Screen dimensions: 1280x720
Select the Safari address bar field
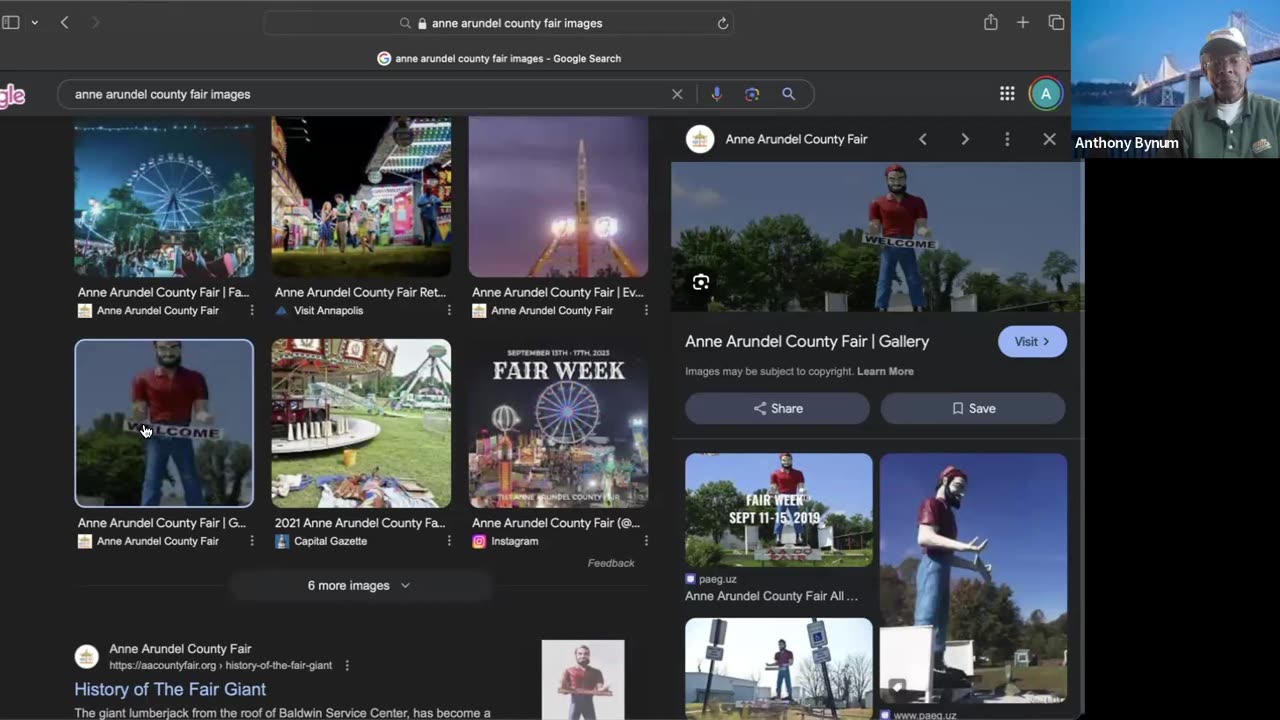point(499,23)
